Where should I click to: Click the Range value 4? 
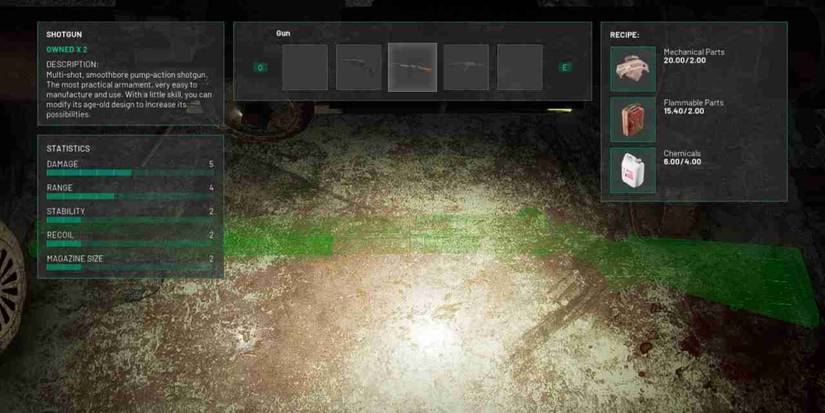[x=211, y=188]
